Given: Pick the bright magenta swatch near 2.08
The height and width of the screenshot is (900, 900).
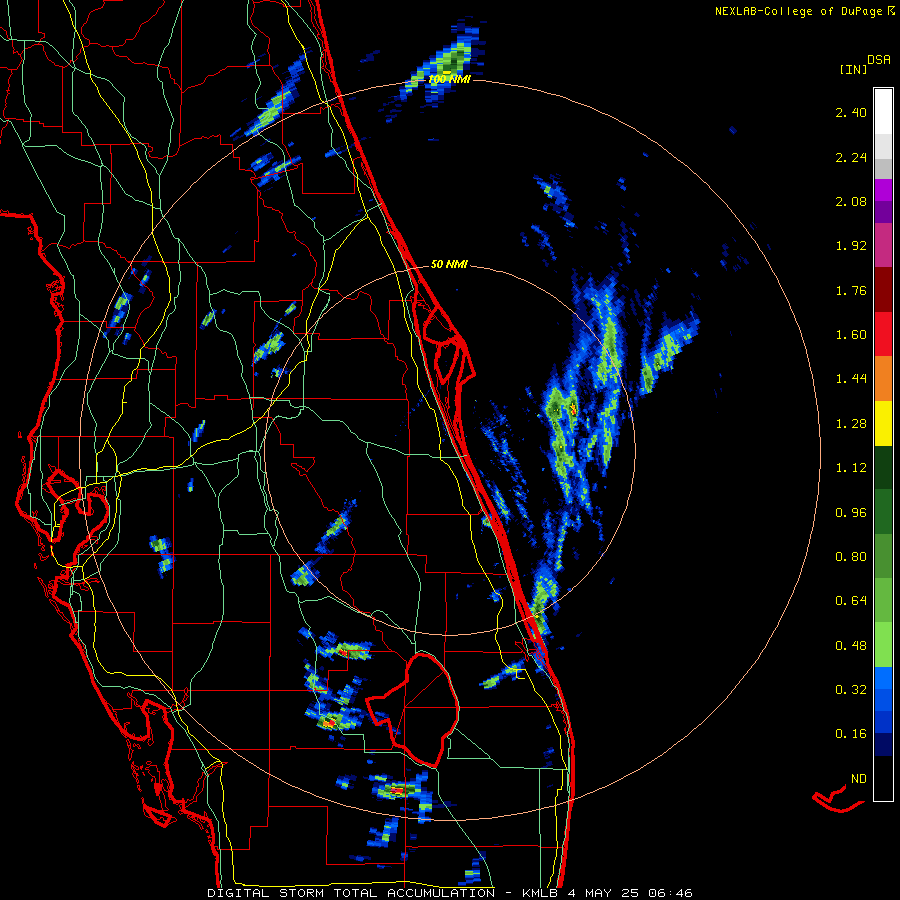Looking at the screenshot, I should pyautogui.click(x=883, y=190).
